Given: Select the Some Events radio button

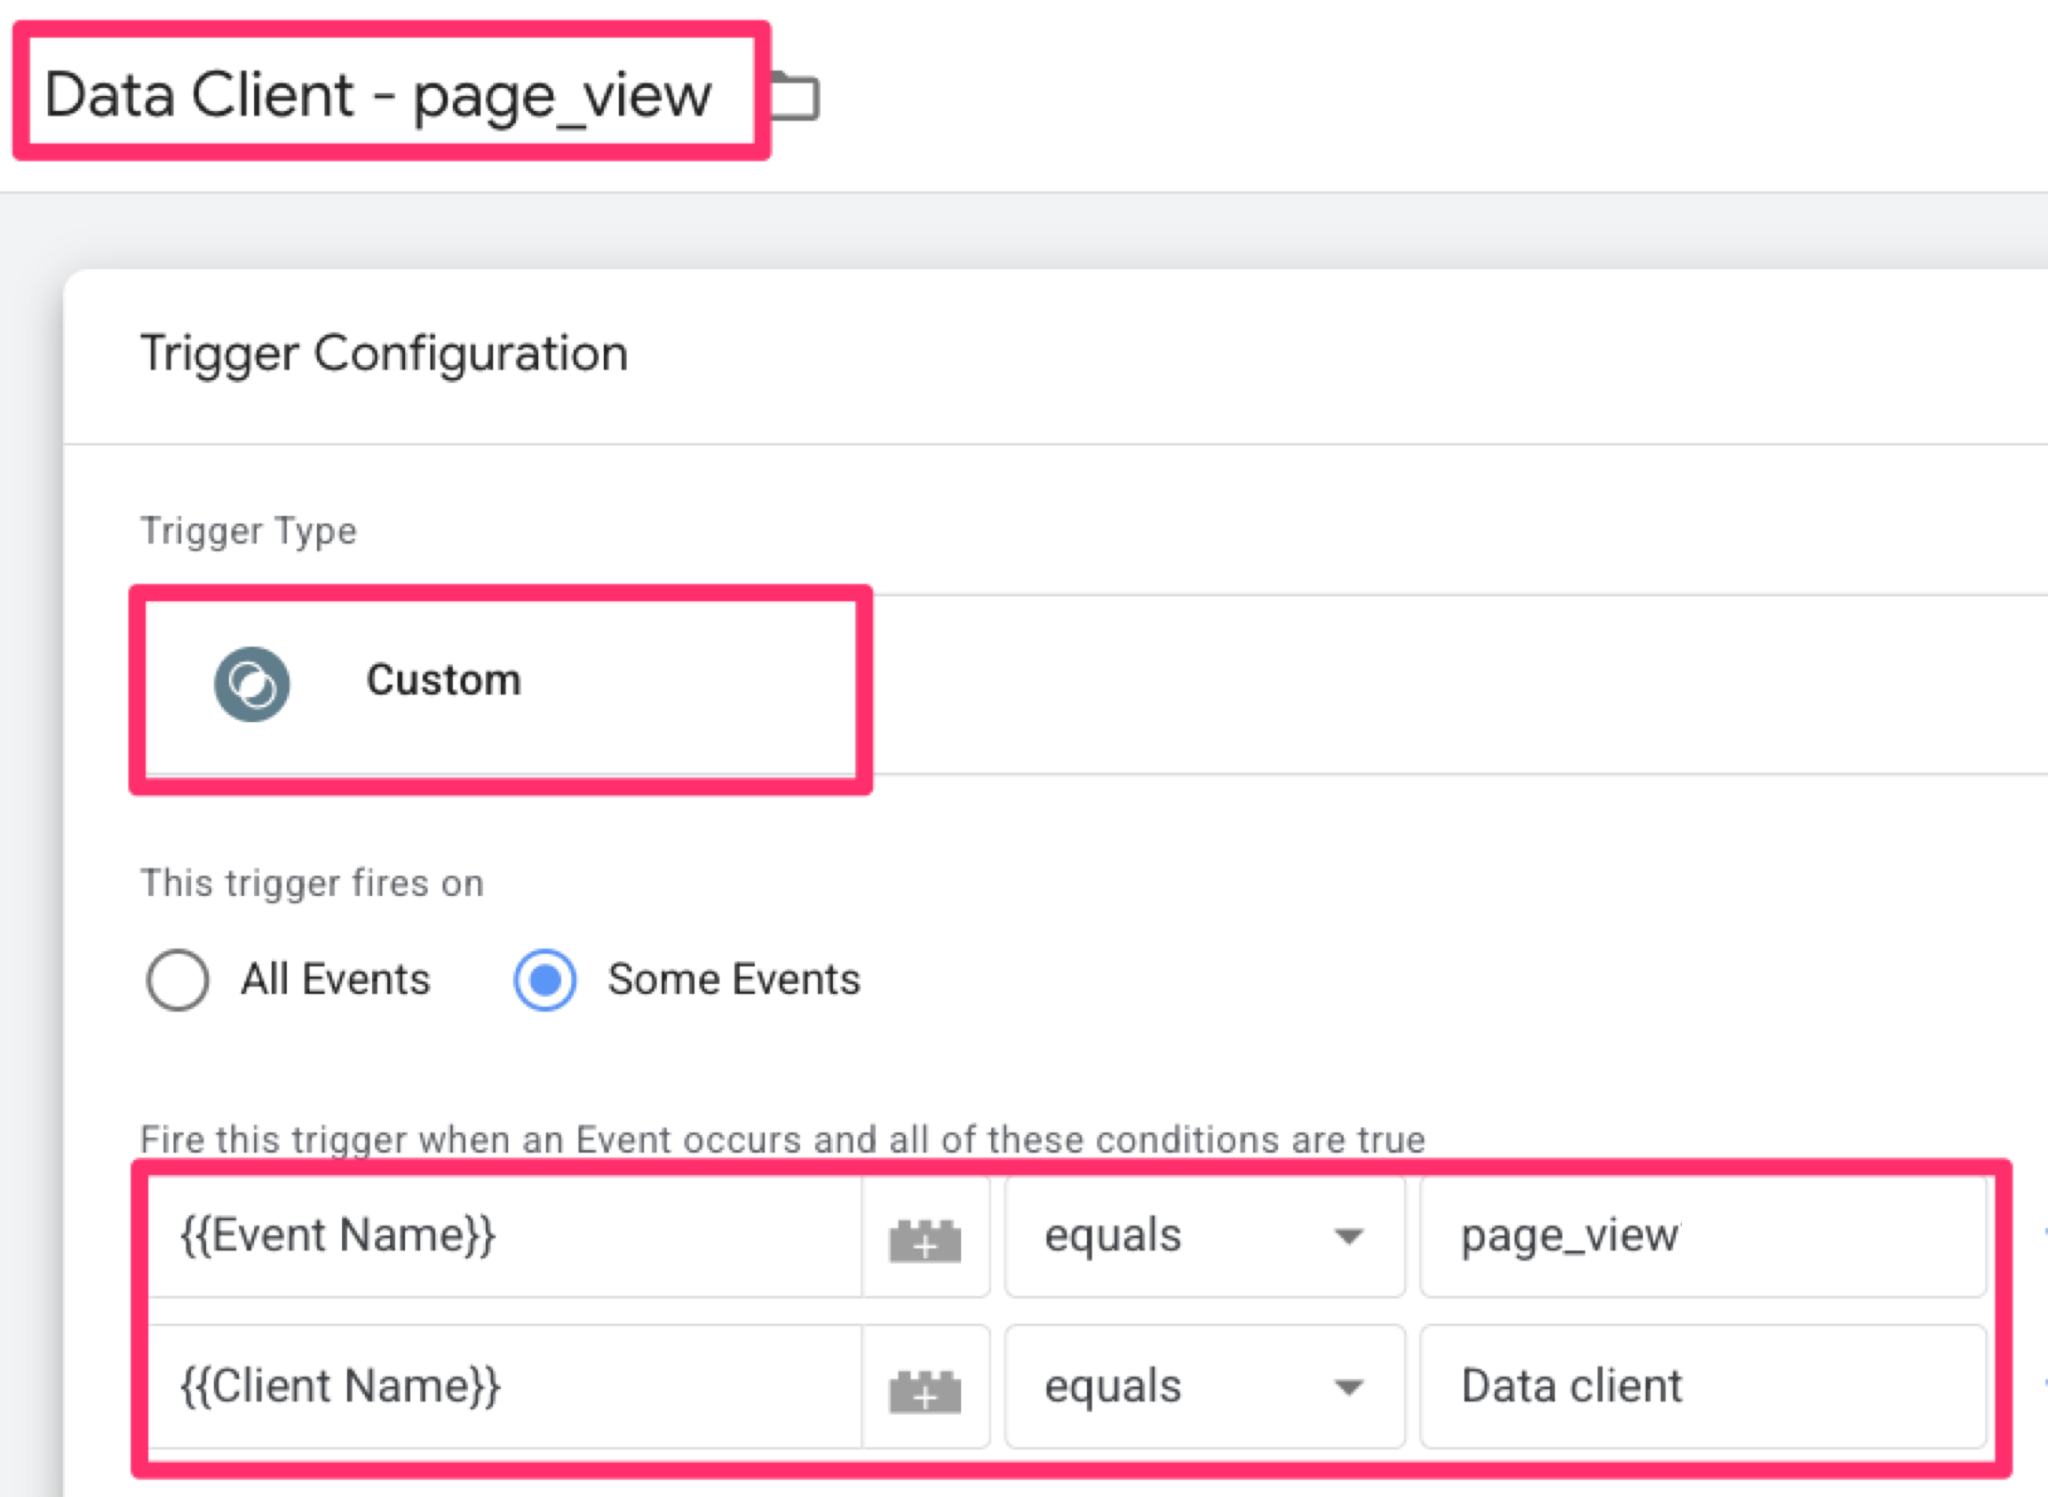Looking at the screenshot, I should 545,979.
